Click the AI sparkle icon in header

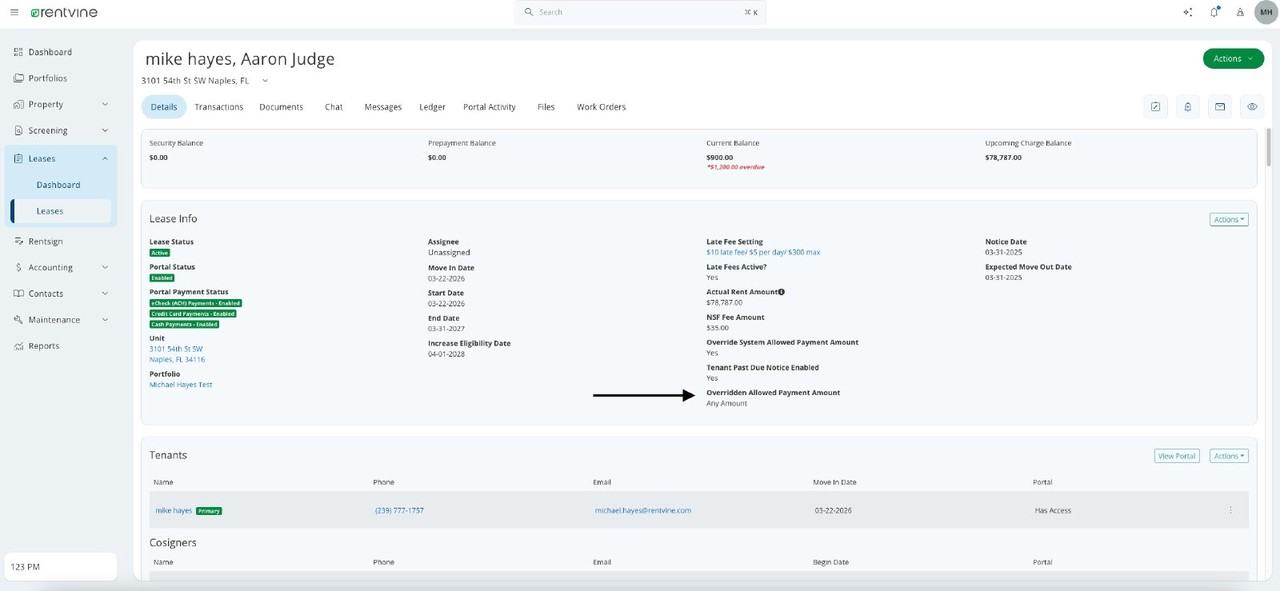coord(1187,12)
